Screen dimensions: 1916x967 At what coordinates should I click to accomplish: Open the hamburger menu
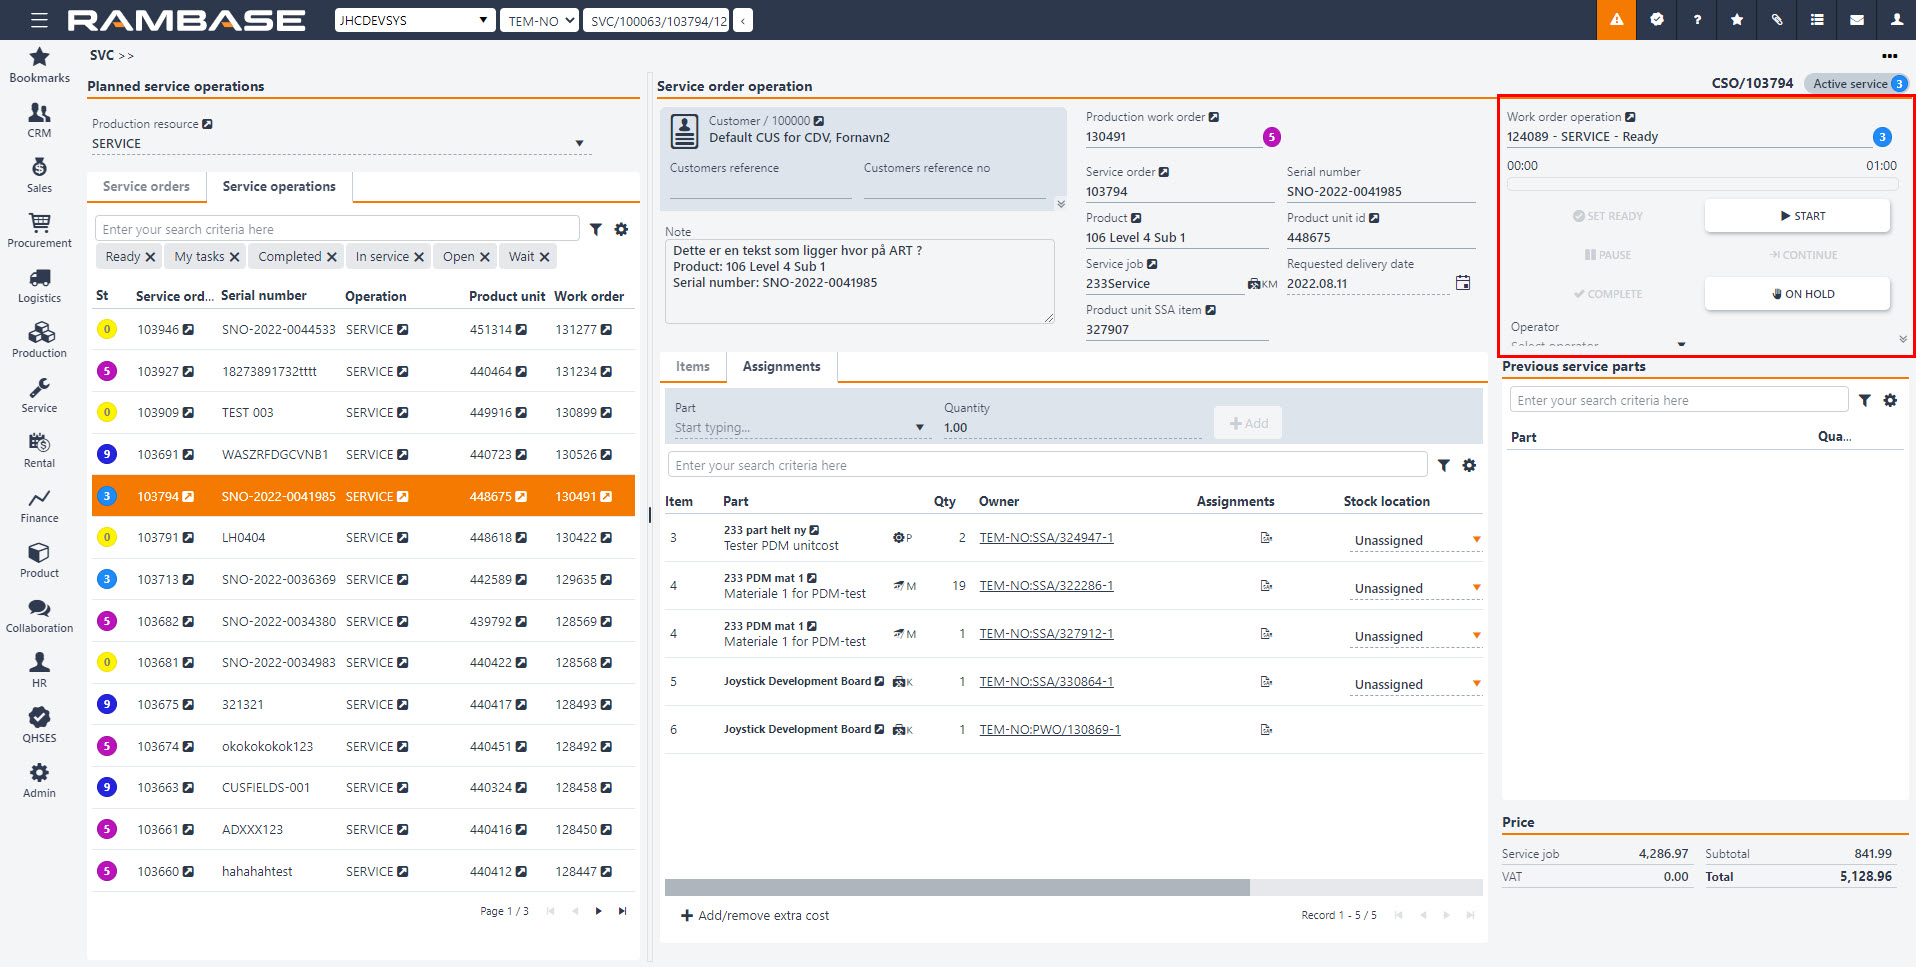tap(39, 20)
